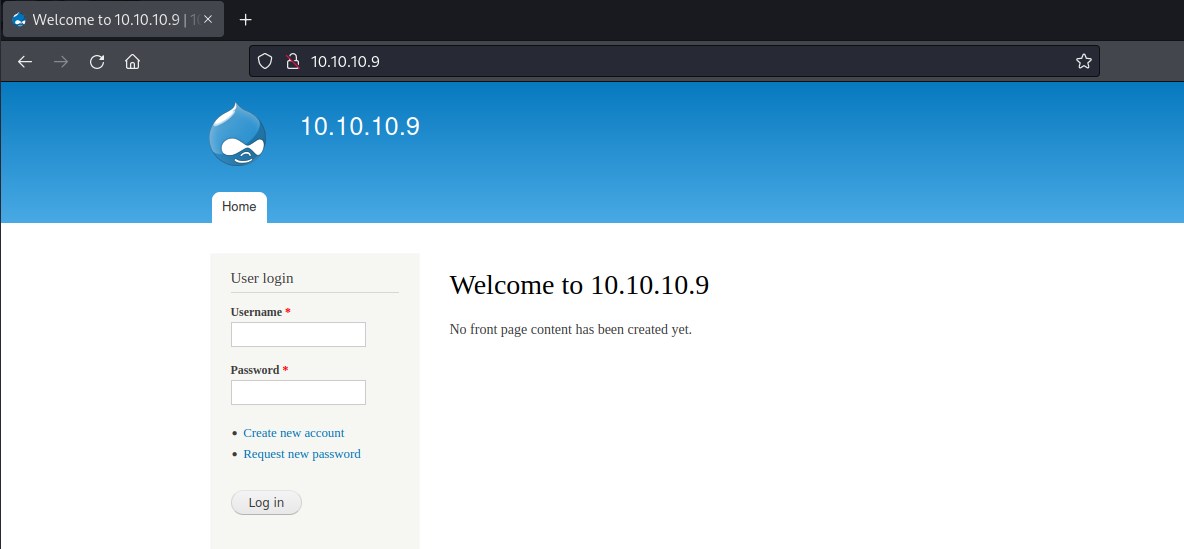Image resolution: width=1184 pixels, height=549 pixels.
Task: Click the Welcome to 10.10.10.9 page heading
Action: (x=579, y=285)
